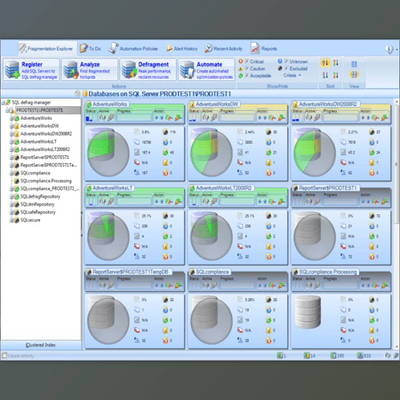The width and height of the screenshot is (400, 400).
Task: Expand the AdventureWorks tree node
Action: point(11,118)
